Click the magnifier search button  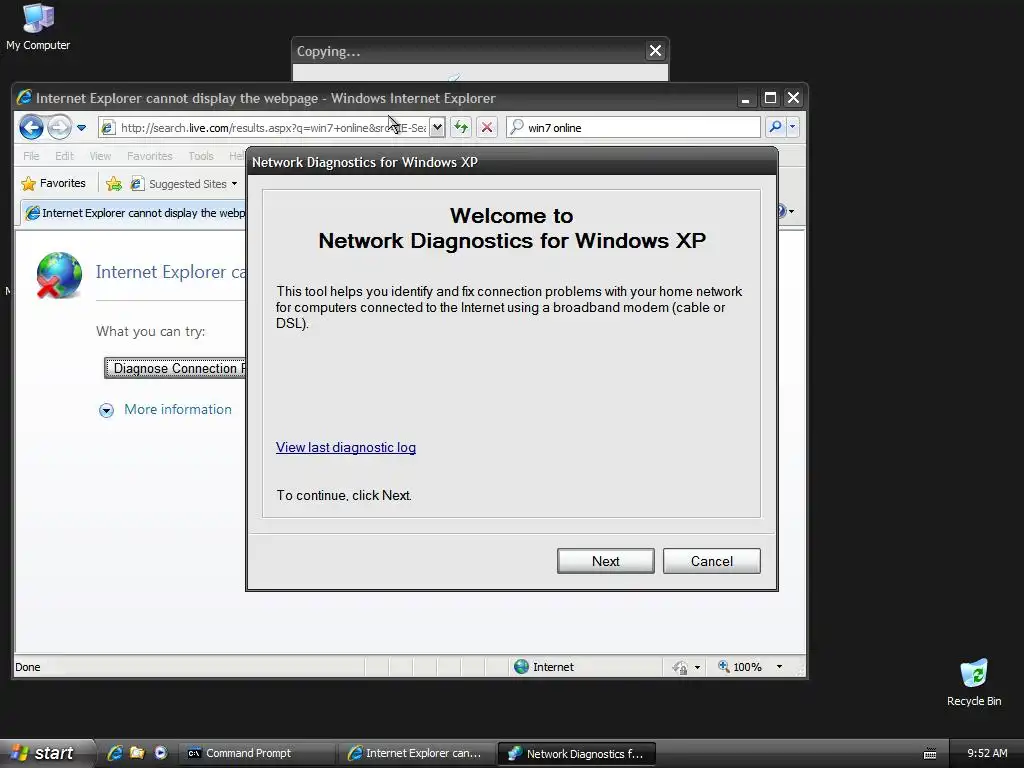click(x=775, y=127)
